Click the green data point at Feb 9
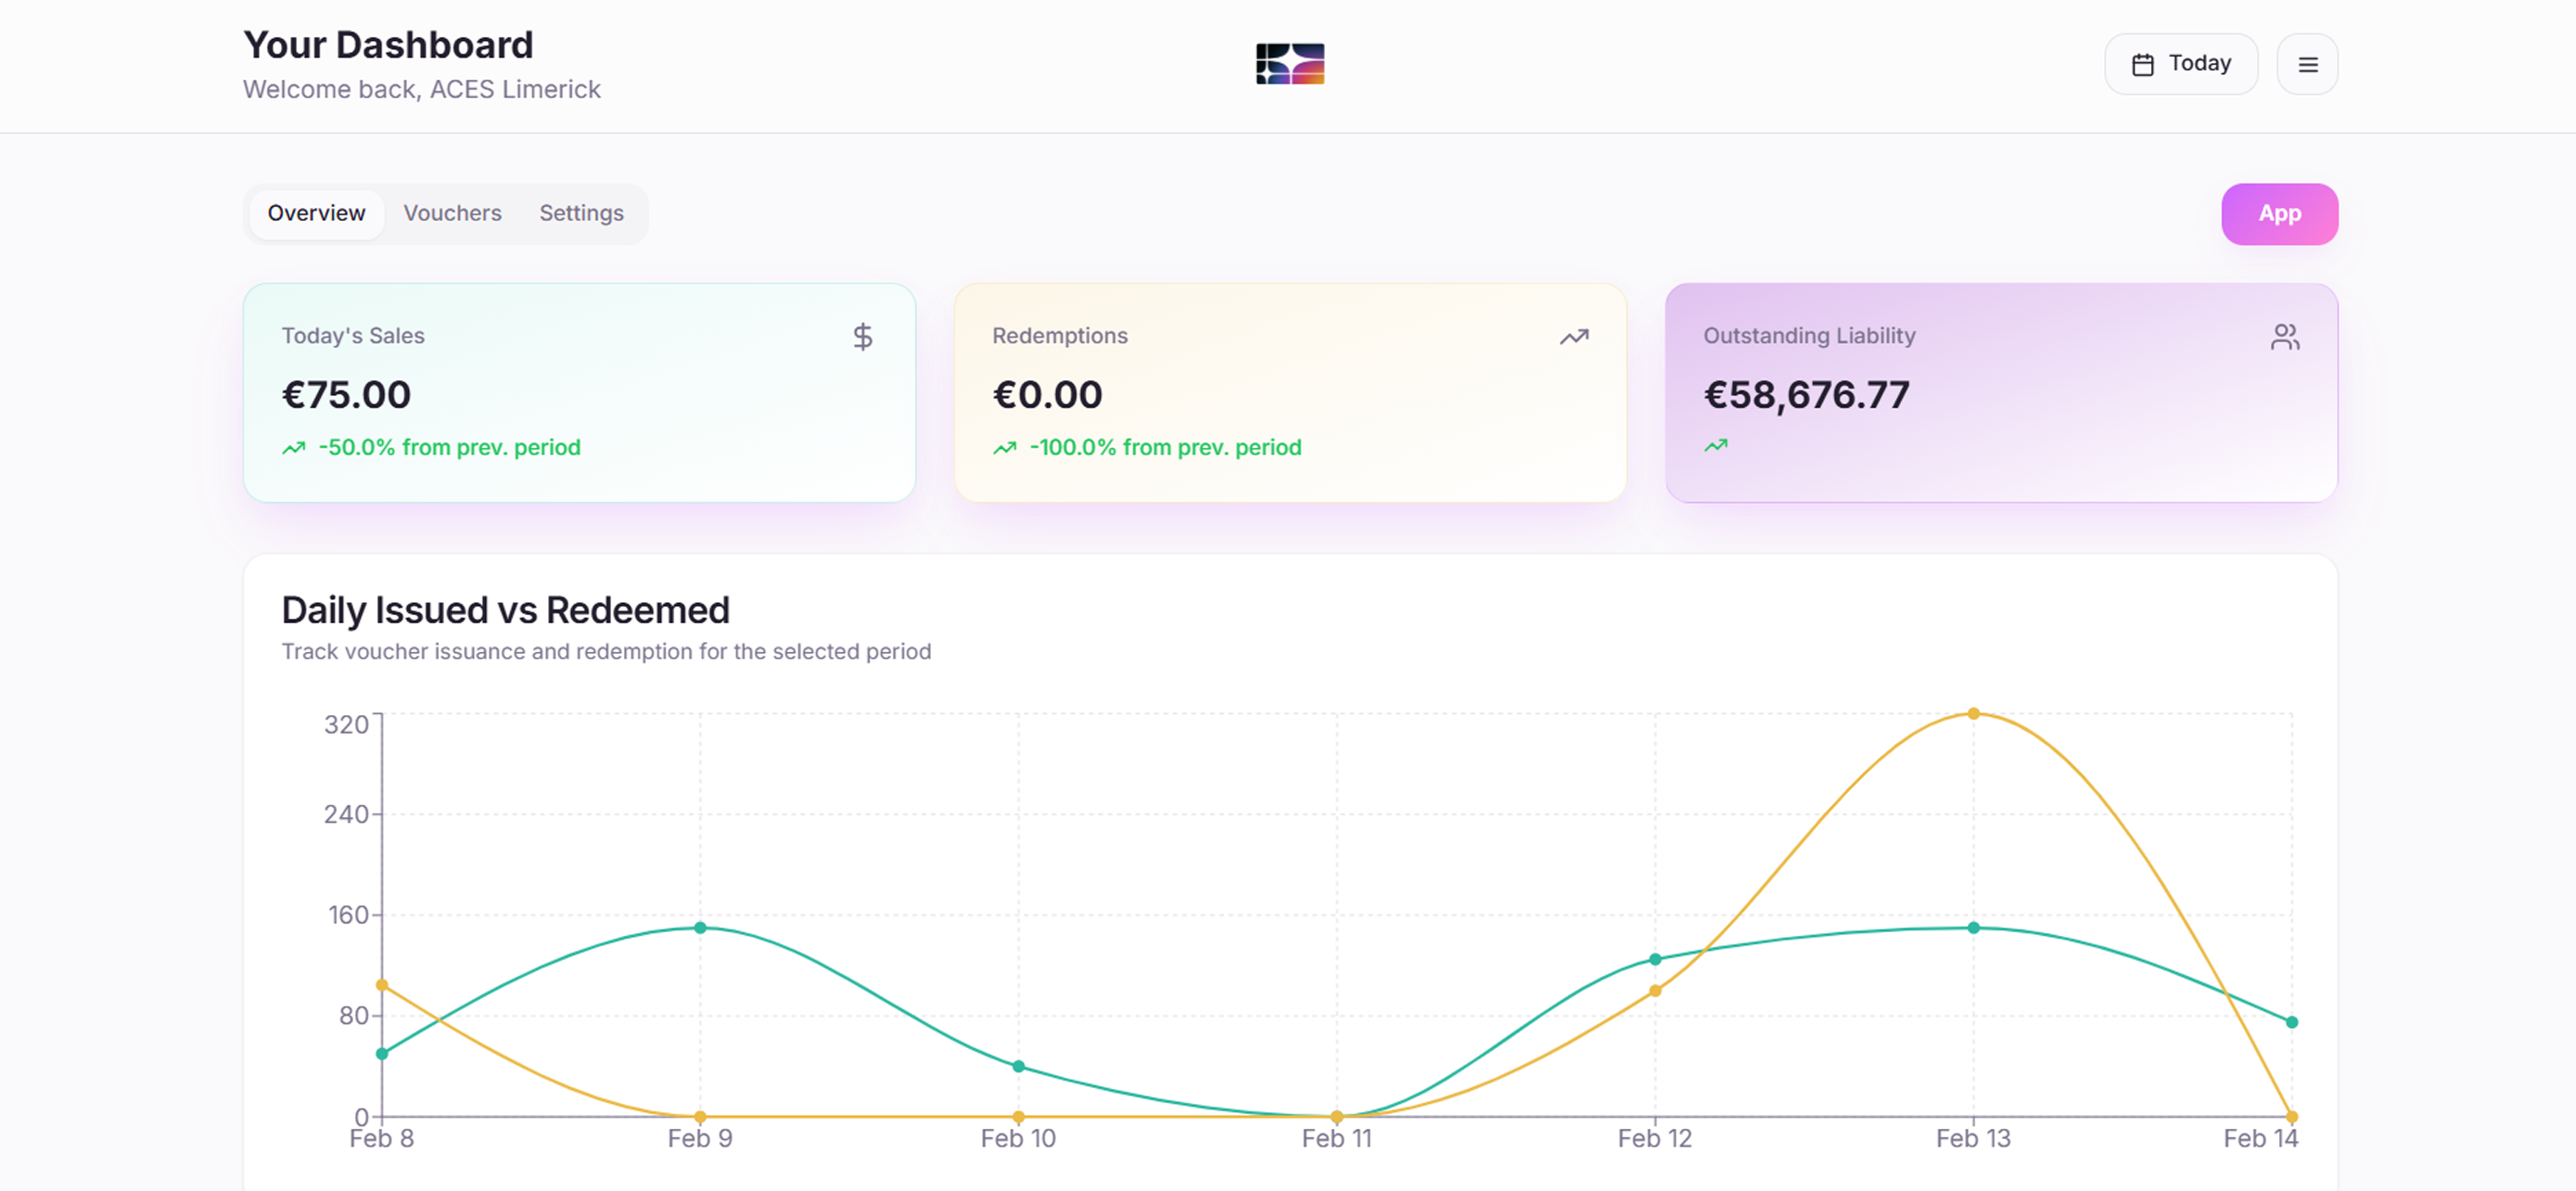2576x1191 pixels. [x=700, y=927]
